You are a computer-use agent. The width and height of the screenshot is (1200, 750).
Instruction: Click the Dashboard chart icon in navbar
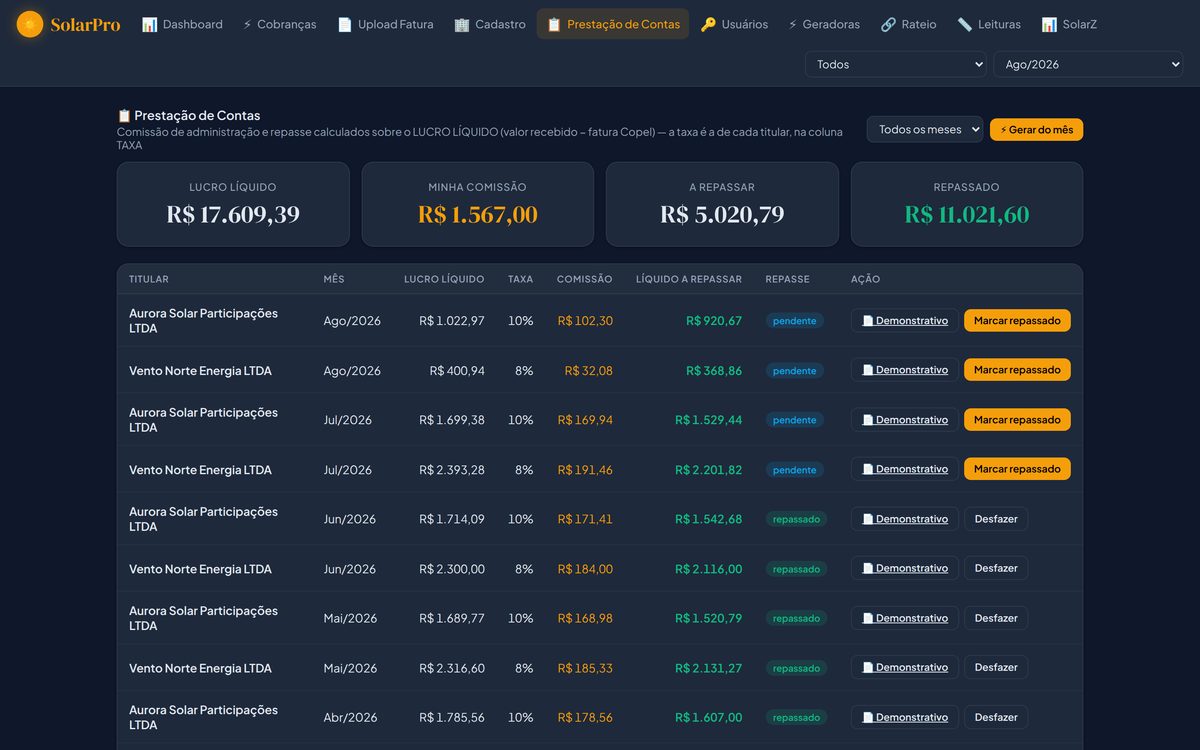(150, 24)
